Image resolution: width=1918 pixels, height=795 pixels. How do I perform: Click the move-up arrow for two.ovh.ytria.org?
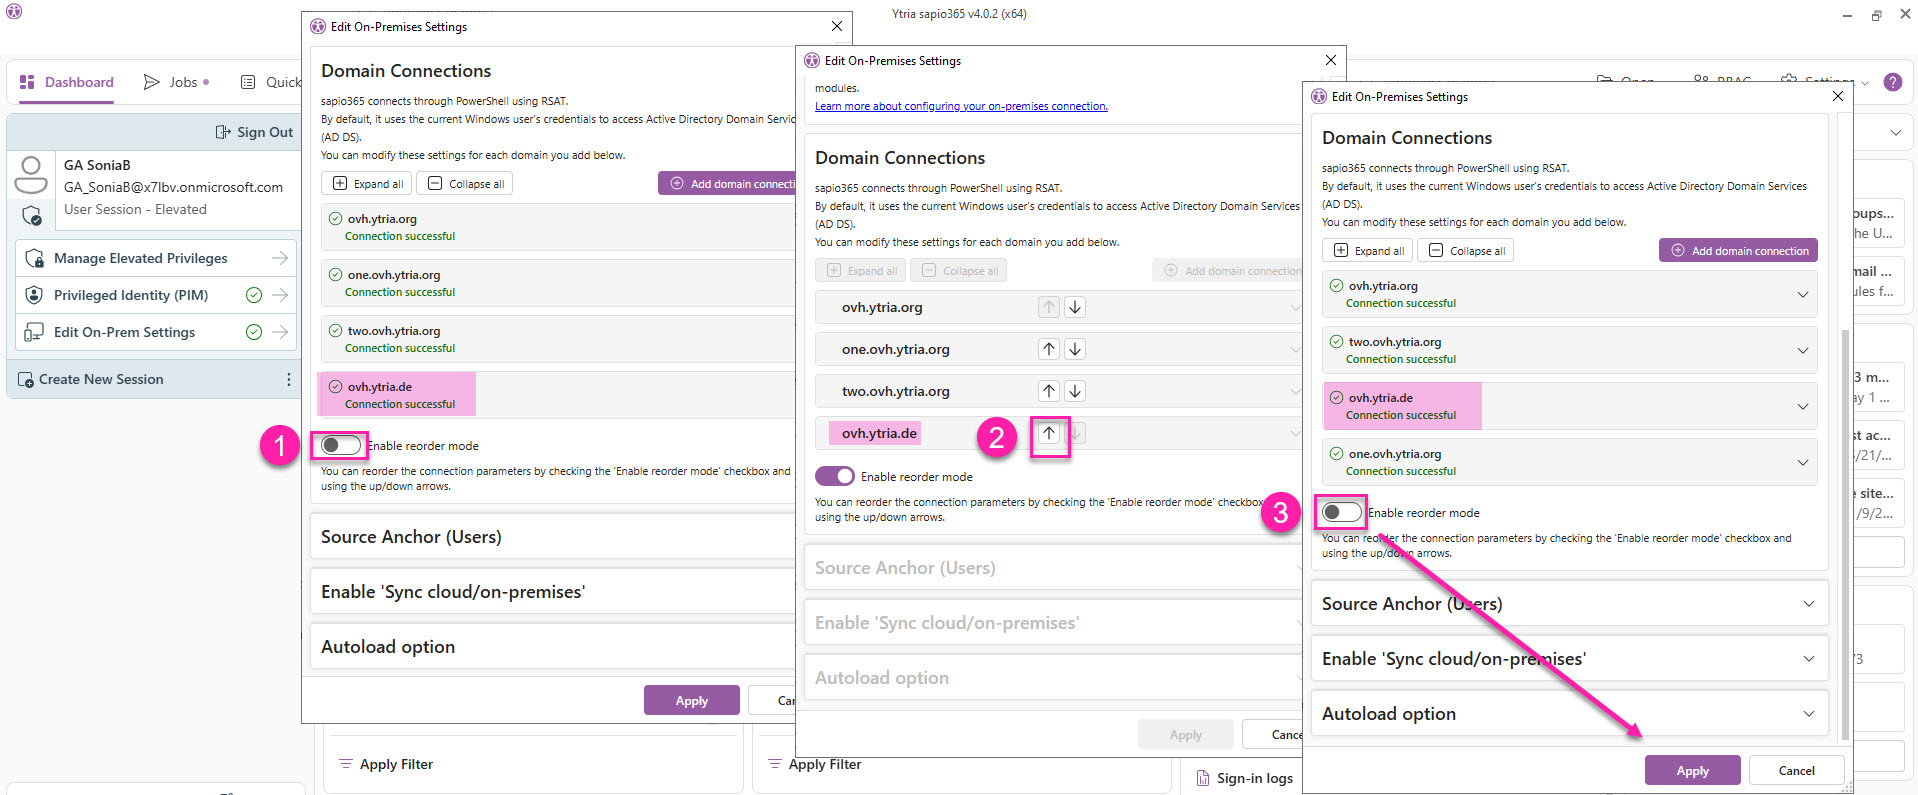1048,391
